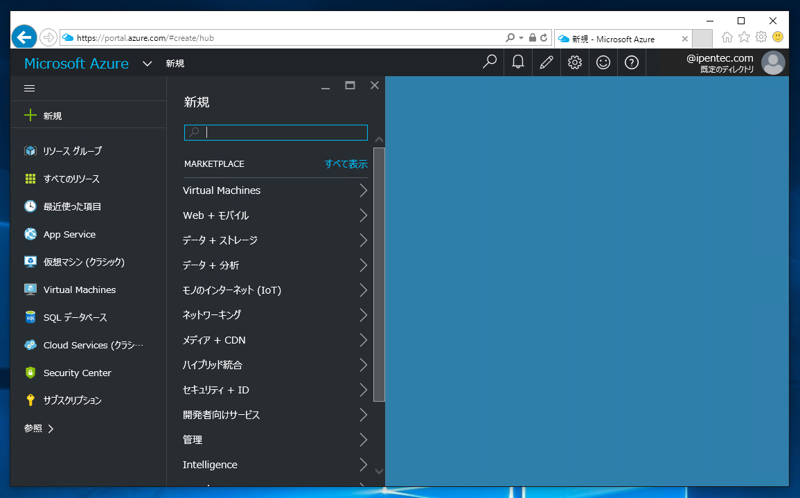This screenshot has width=800, height=498.
Task: Click the green plus 新規 icon
Action: [30, 115]
